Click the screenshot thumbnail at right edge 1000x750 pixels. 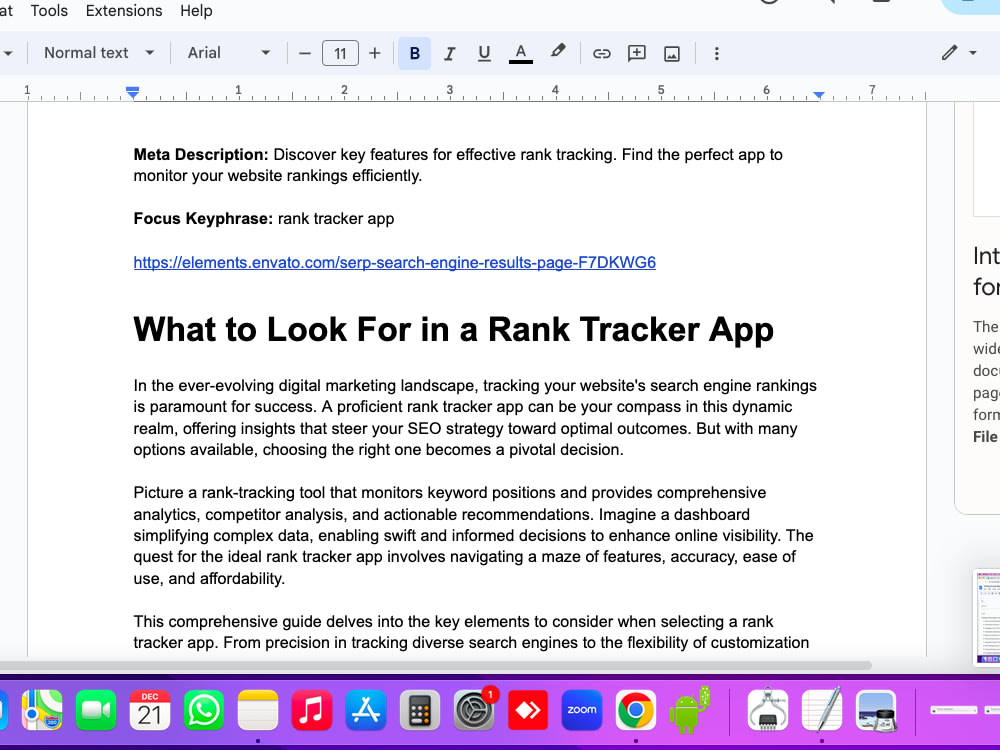987,617
